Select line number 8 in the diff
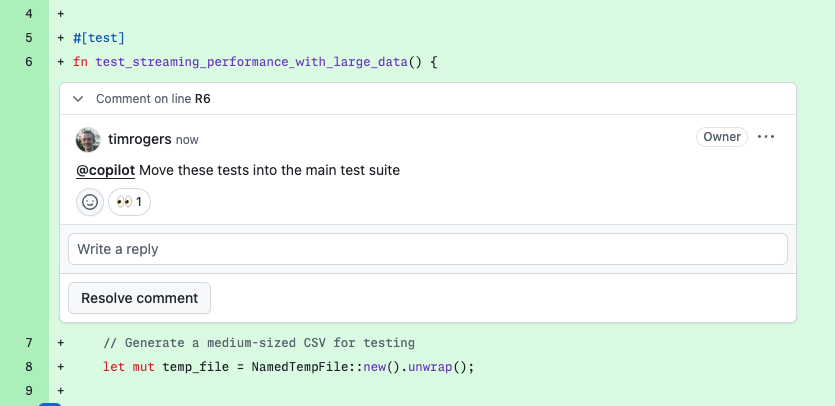The image size is (835, 406). coord(28,366)
